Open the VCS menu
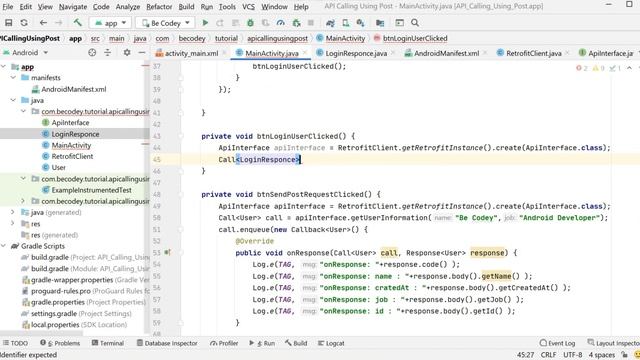The image size is (640, 360). point(249,7)
